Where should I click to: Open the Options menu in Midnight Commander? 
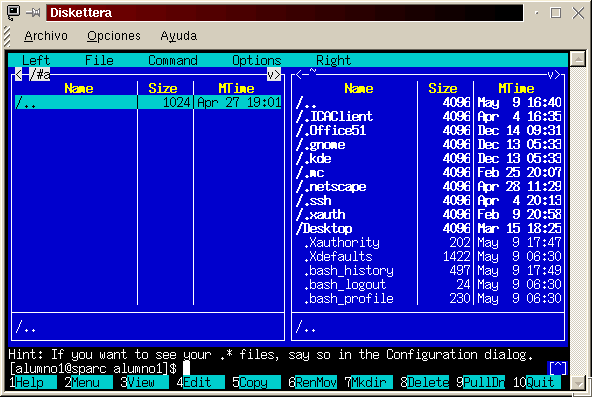point(257,60)
